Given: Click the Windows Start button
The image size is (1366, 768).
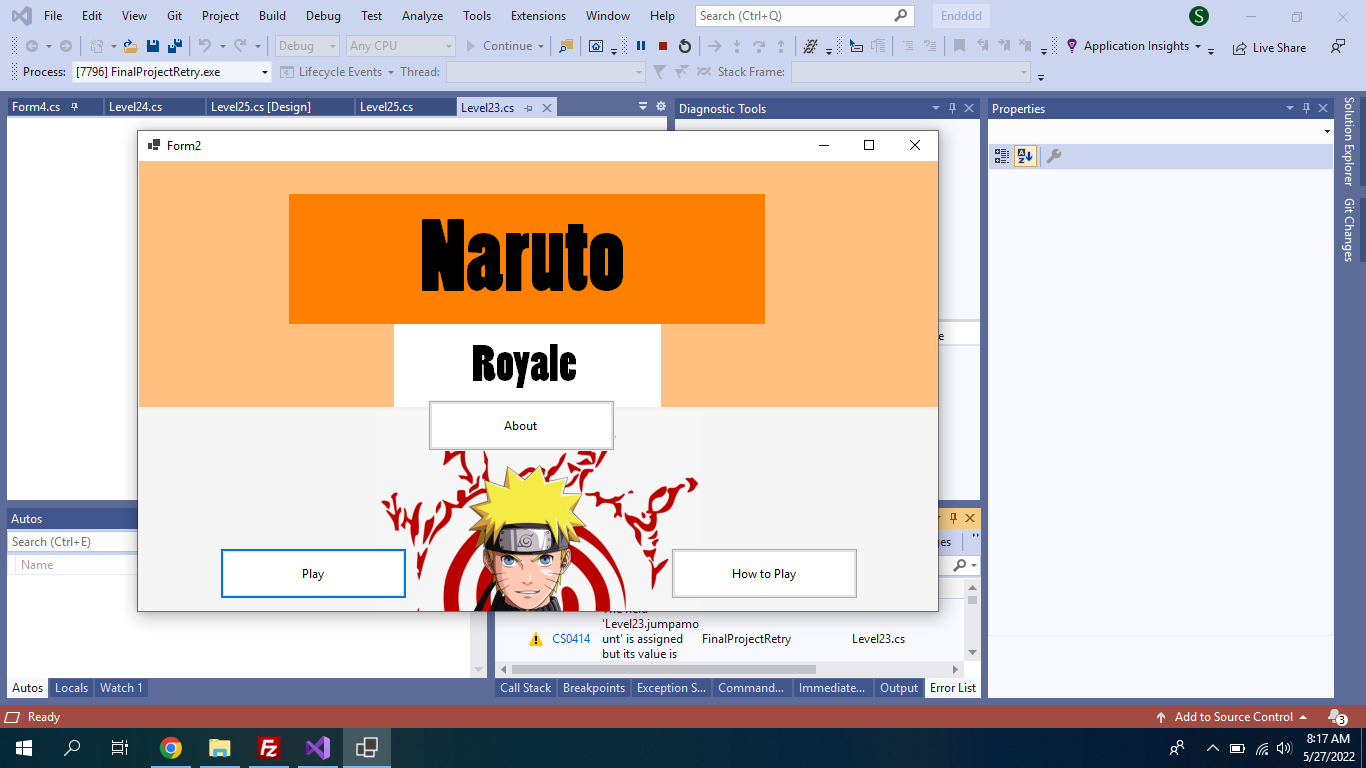Looking at the screenshot, I should (23, 747).
